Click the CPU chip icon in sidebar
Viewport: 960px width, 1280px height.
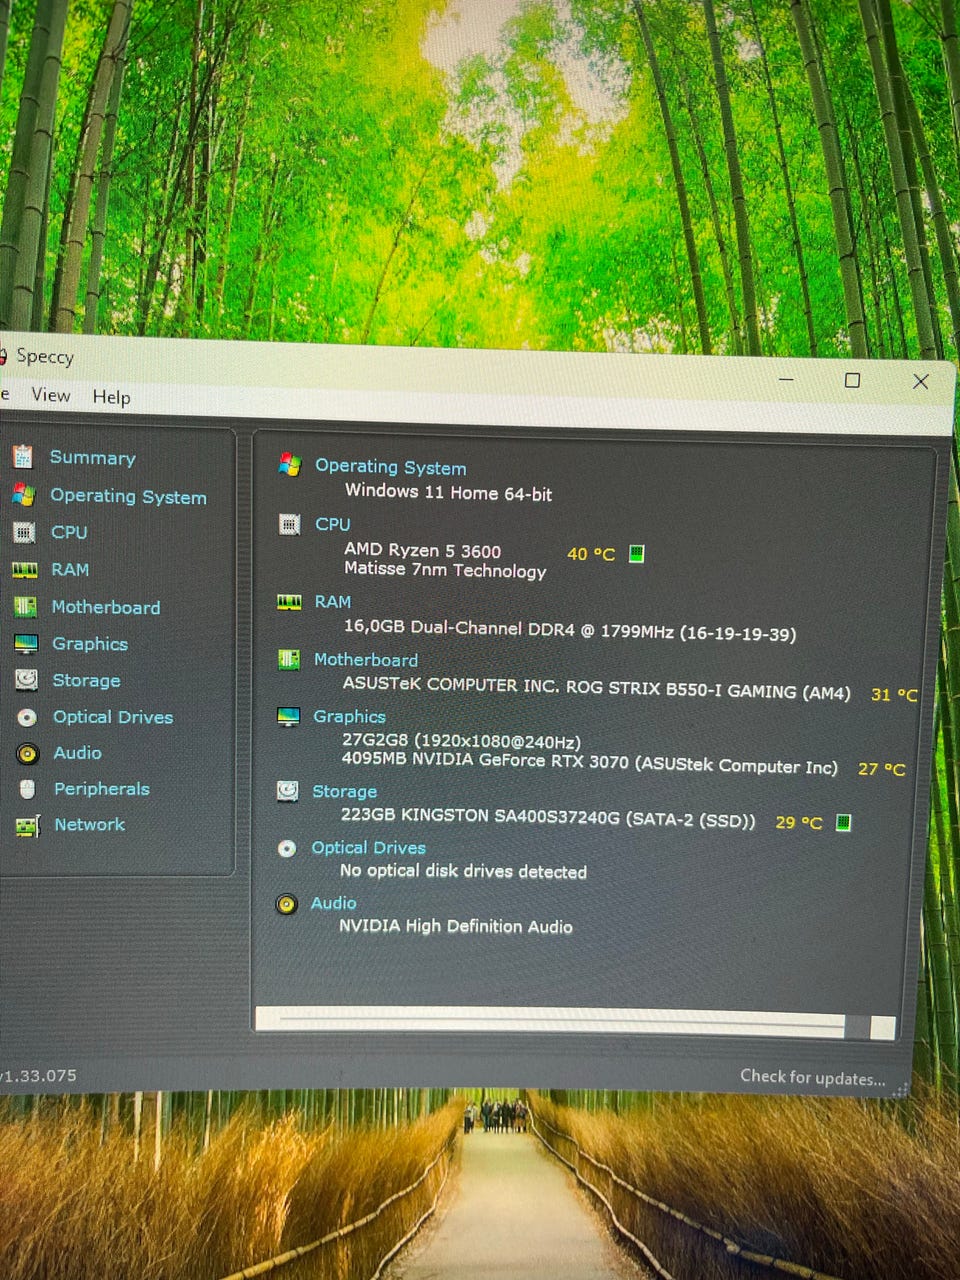coord(25,532)
